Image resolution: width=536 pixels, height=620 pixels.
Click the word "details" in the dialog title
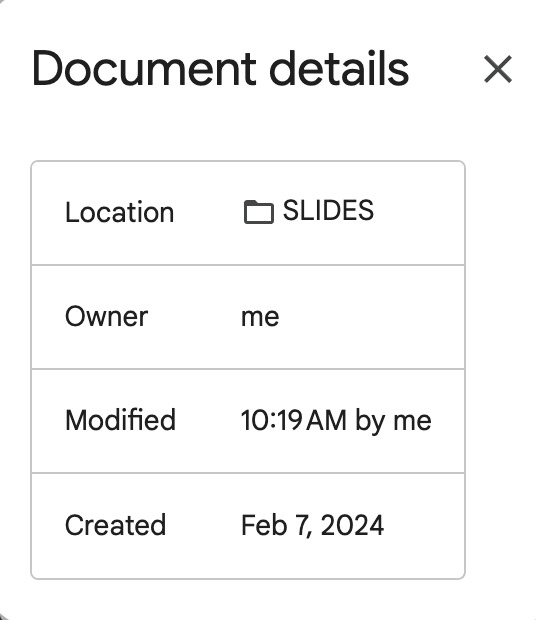click(x=339, y=68)
